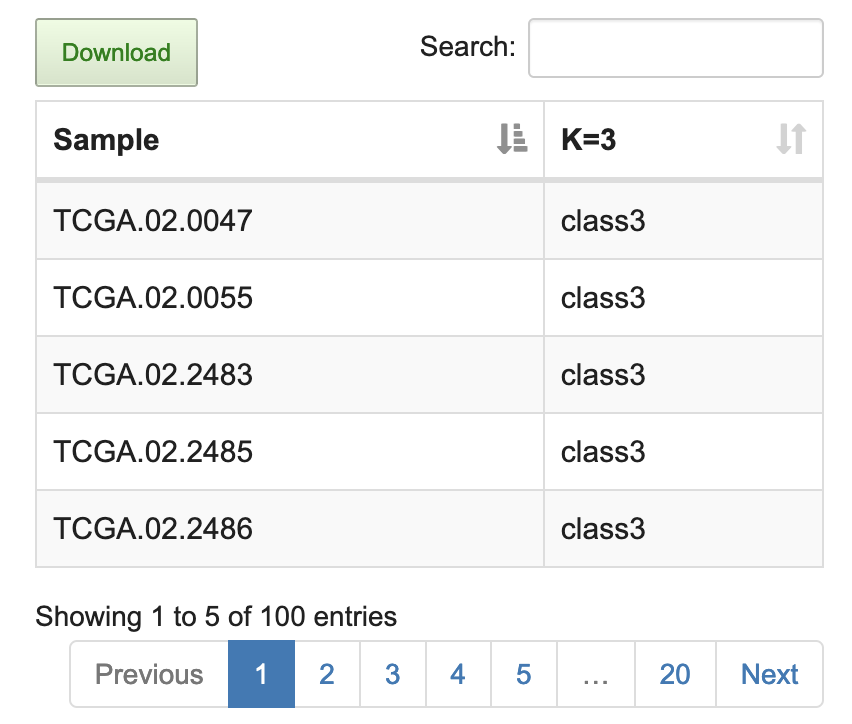Select current page 1 button
852x724 pixels.
[261, 674]
